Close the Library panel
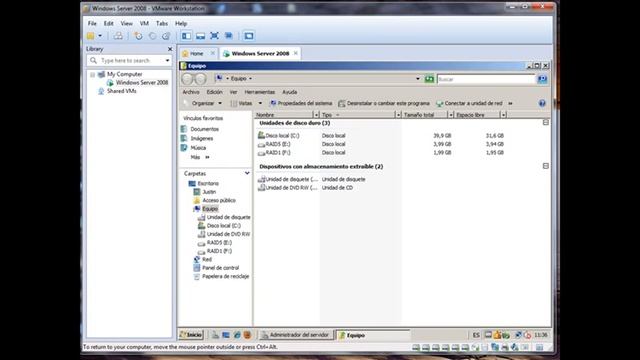 (x=170, y=49)
